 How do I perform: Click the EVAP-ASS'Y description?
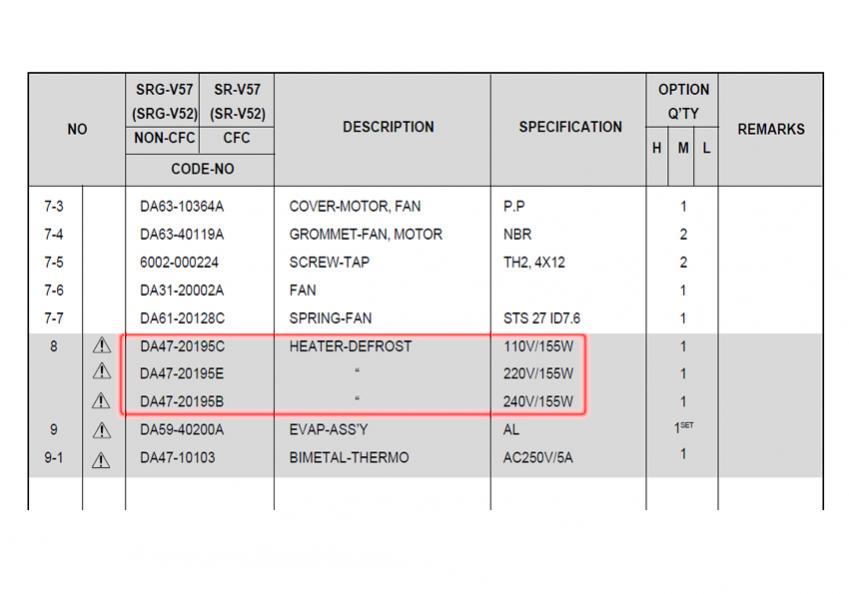pyautogui.click(x=328, y=430)
